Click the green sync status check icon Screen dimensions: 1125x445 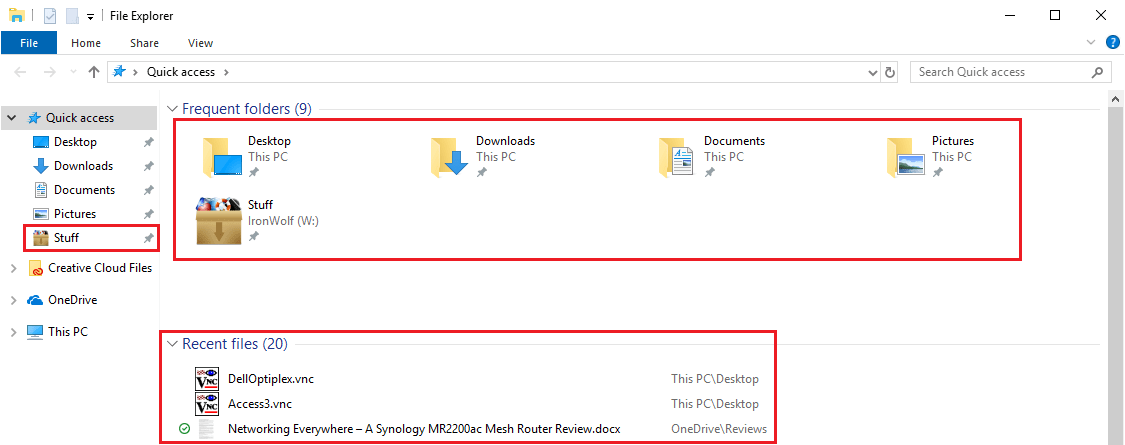coord(184,429)
